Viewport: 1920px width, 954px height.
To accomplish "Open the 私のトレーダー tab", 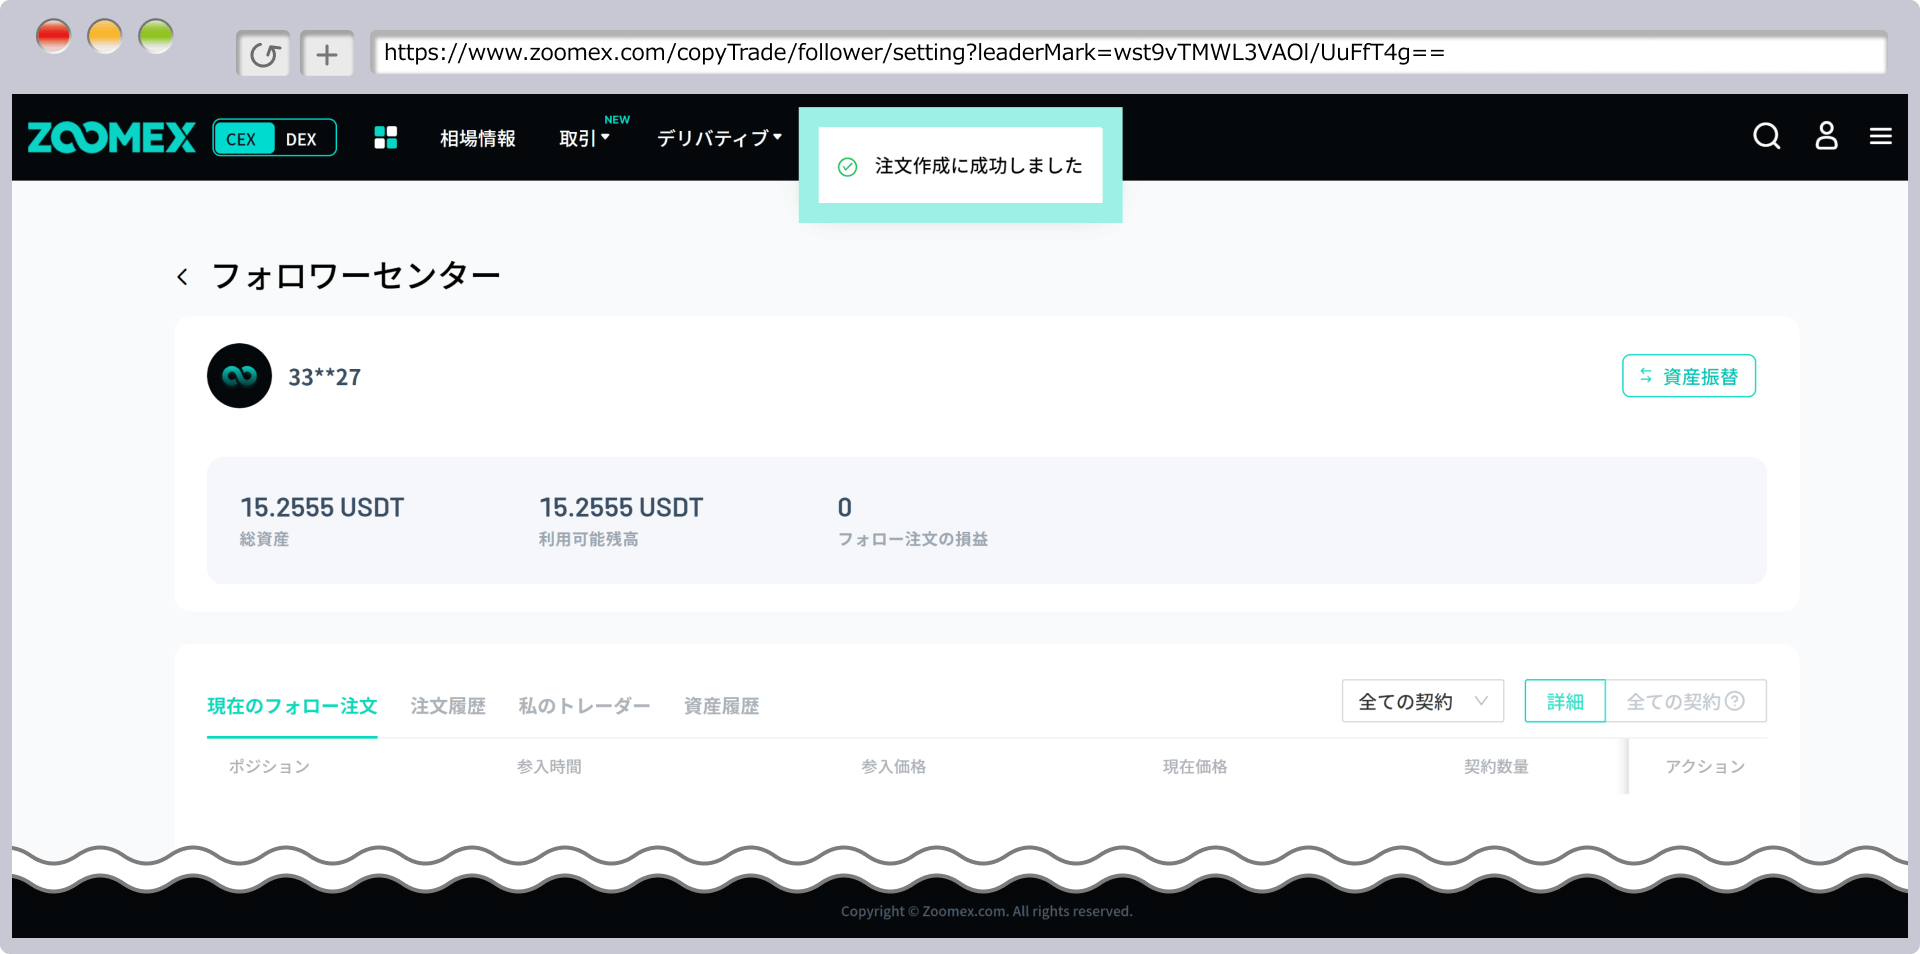I will tap(585, 706).
